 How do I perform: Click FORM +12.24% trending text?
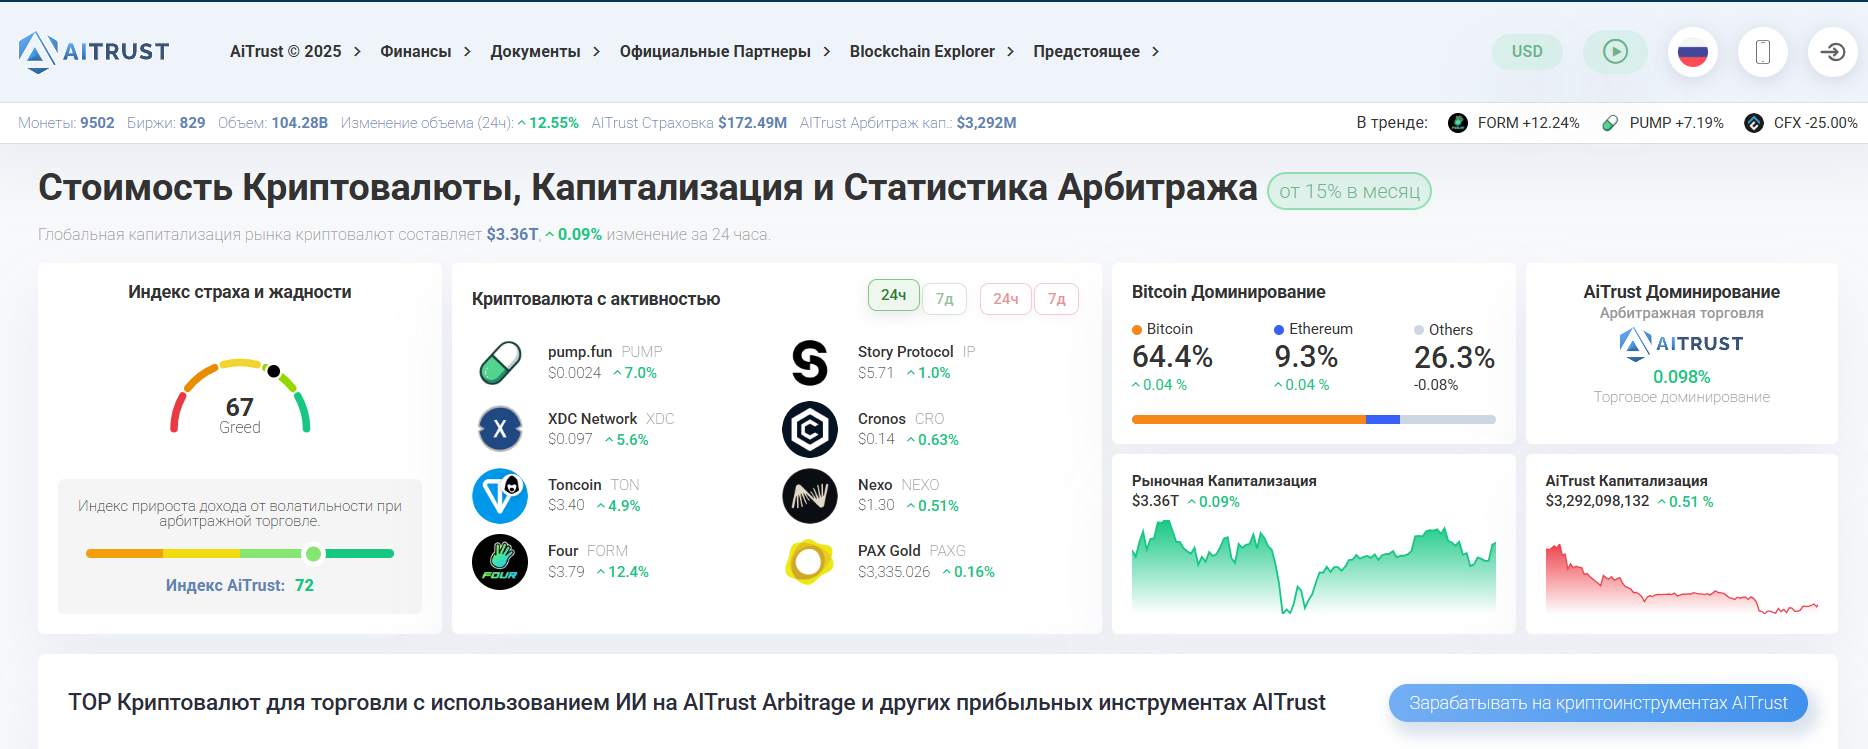click(x=1529, y=123)
